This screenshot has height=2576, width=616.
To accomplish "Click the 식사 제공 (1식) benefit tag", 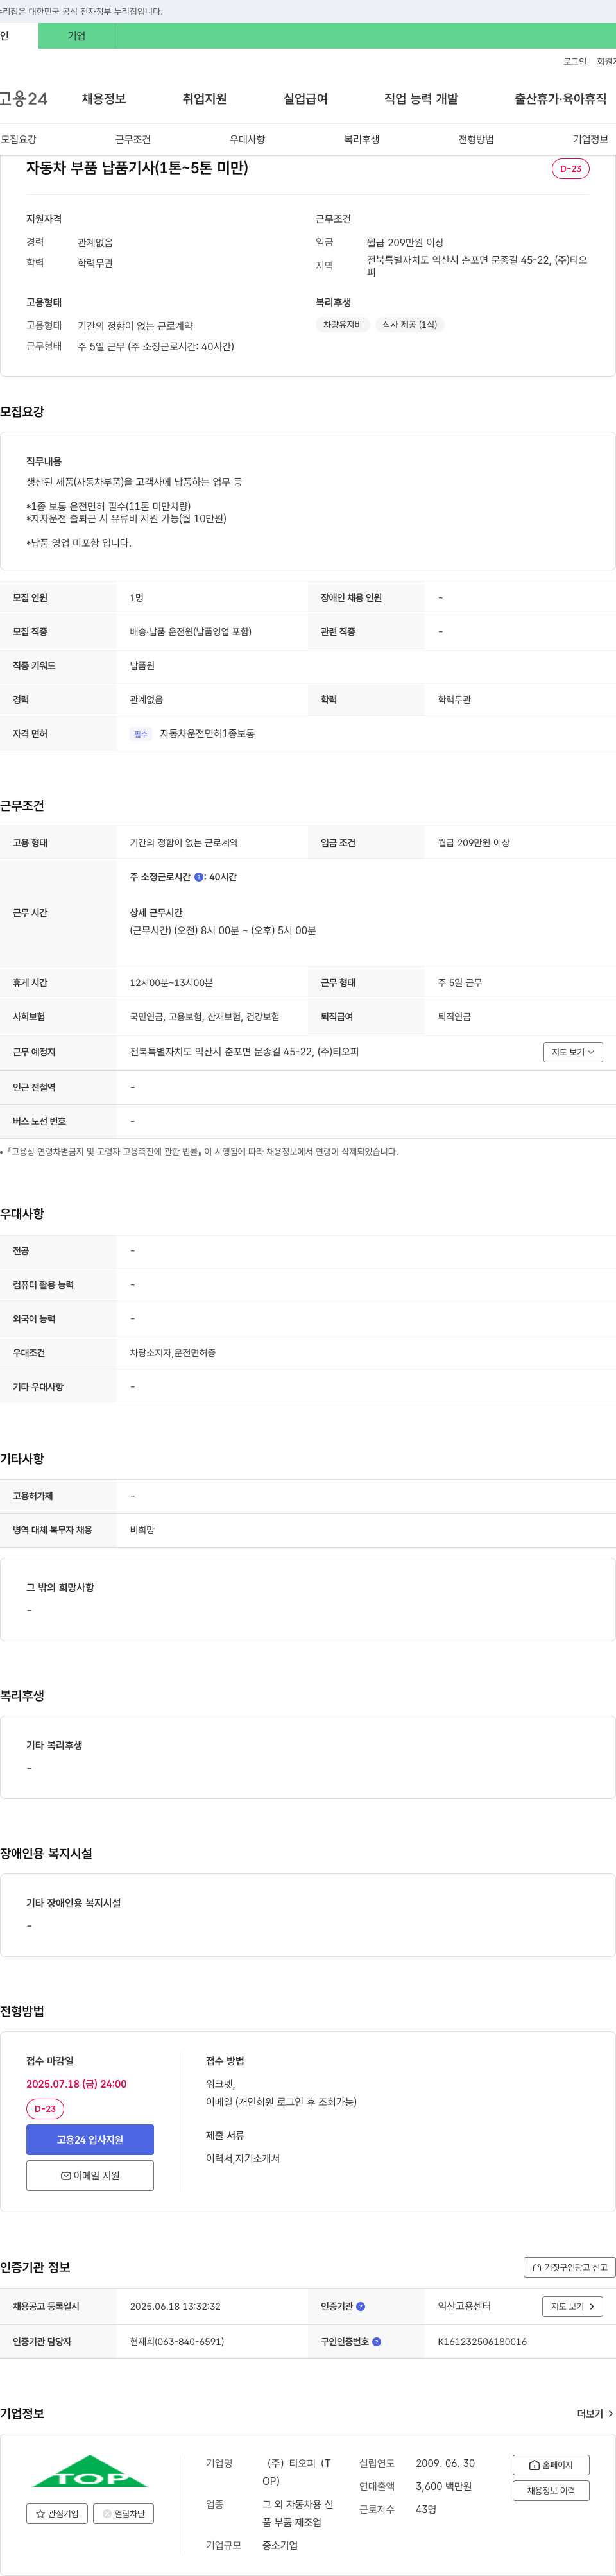I will coord(410,325).
